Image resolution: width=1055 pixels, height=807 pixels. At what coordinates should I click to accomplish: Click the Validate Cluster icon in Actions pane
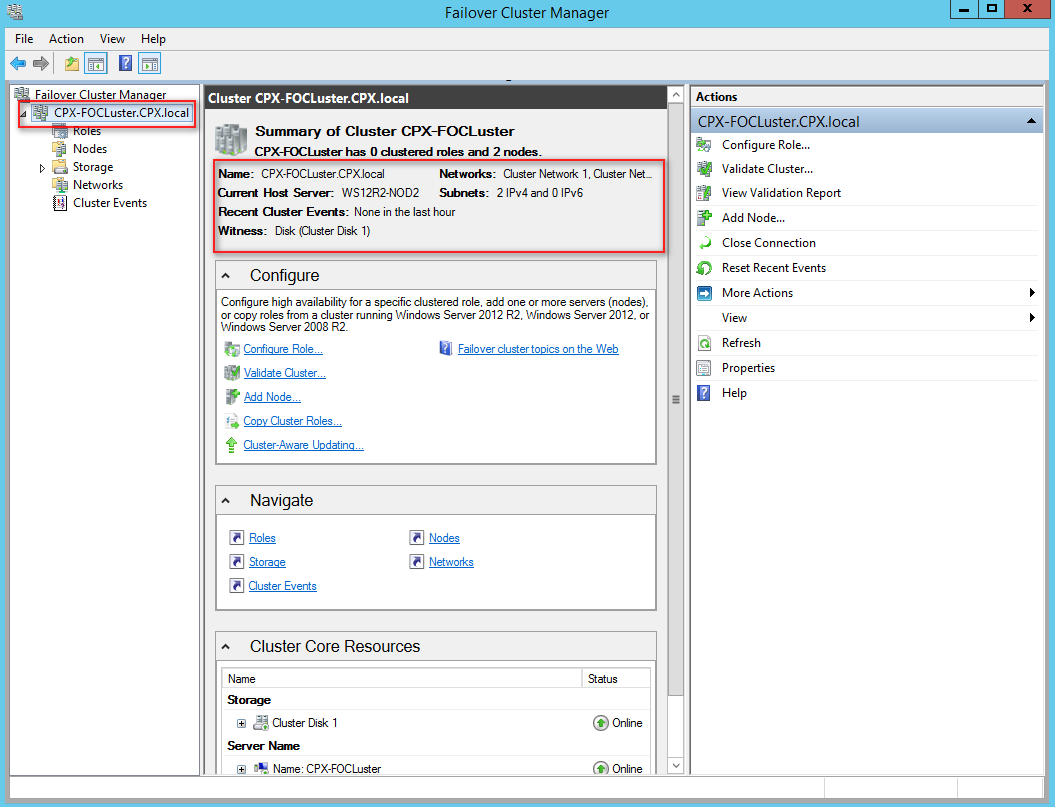coord(704,169)
